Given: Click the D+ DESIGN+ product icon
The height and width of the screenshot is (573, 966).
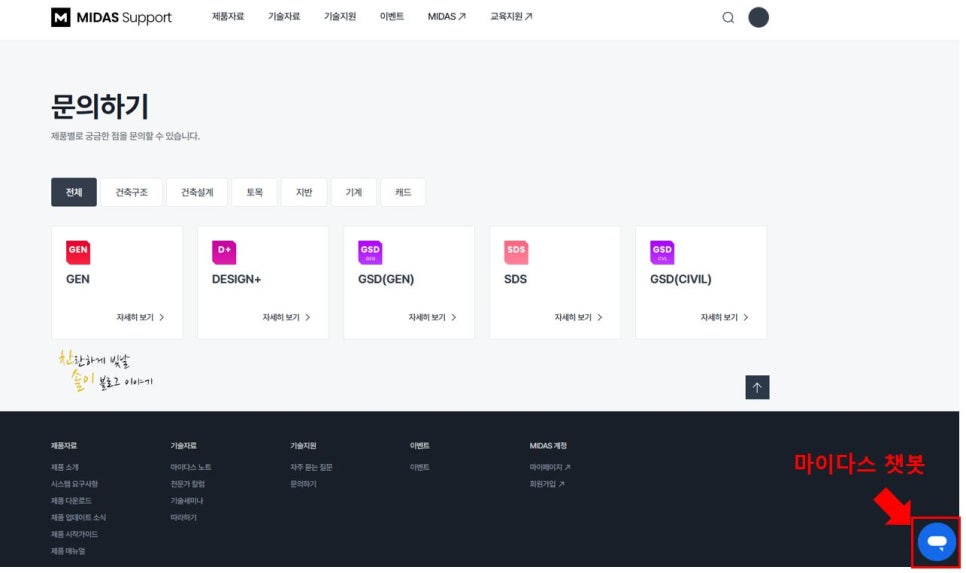Looking at the screenshot, I should point(224,252).
